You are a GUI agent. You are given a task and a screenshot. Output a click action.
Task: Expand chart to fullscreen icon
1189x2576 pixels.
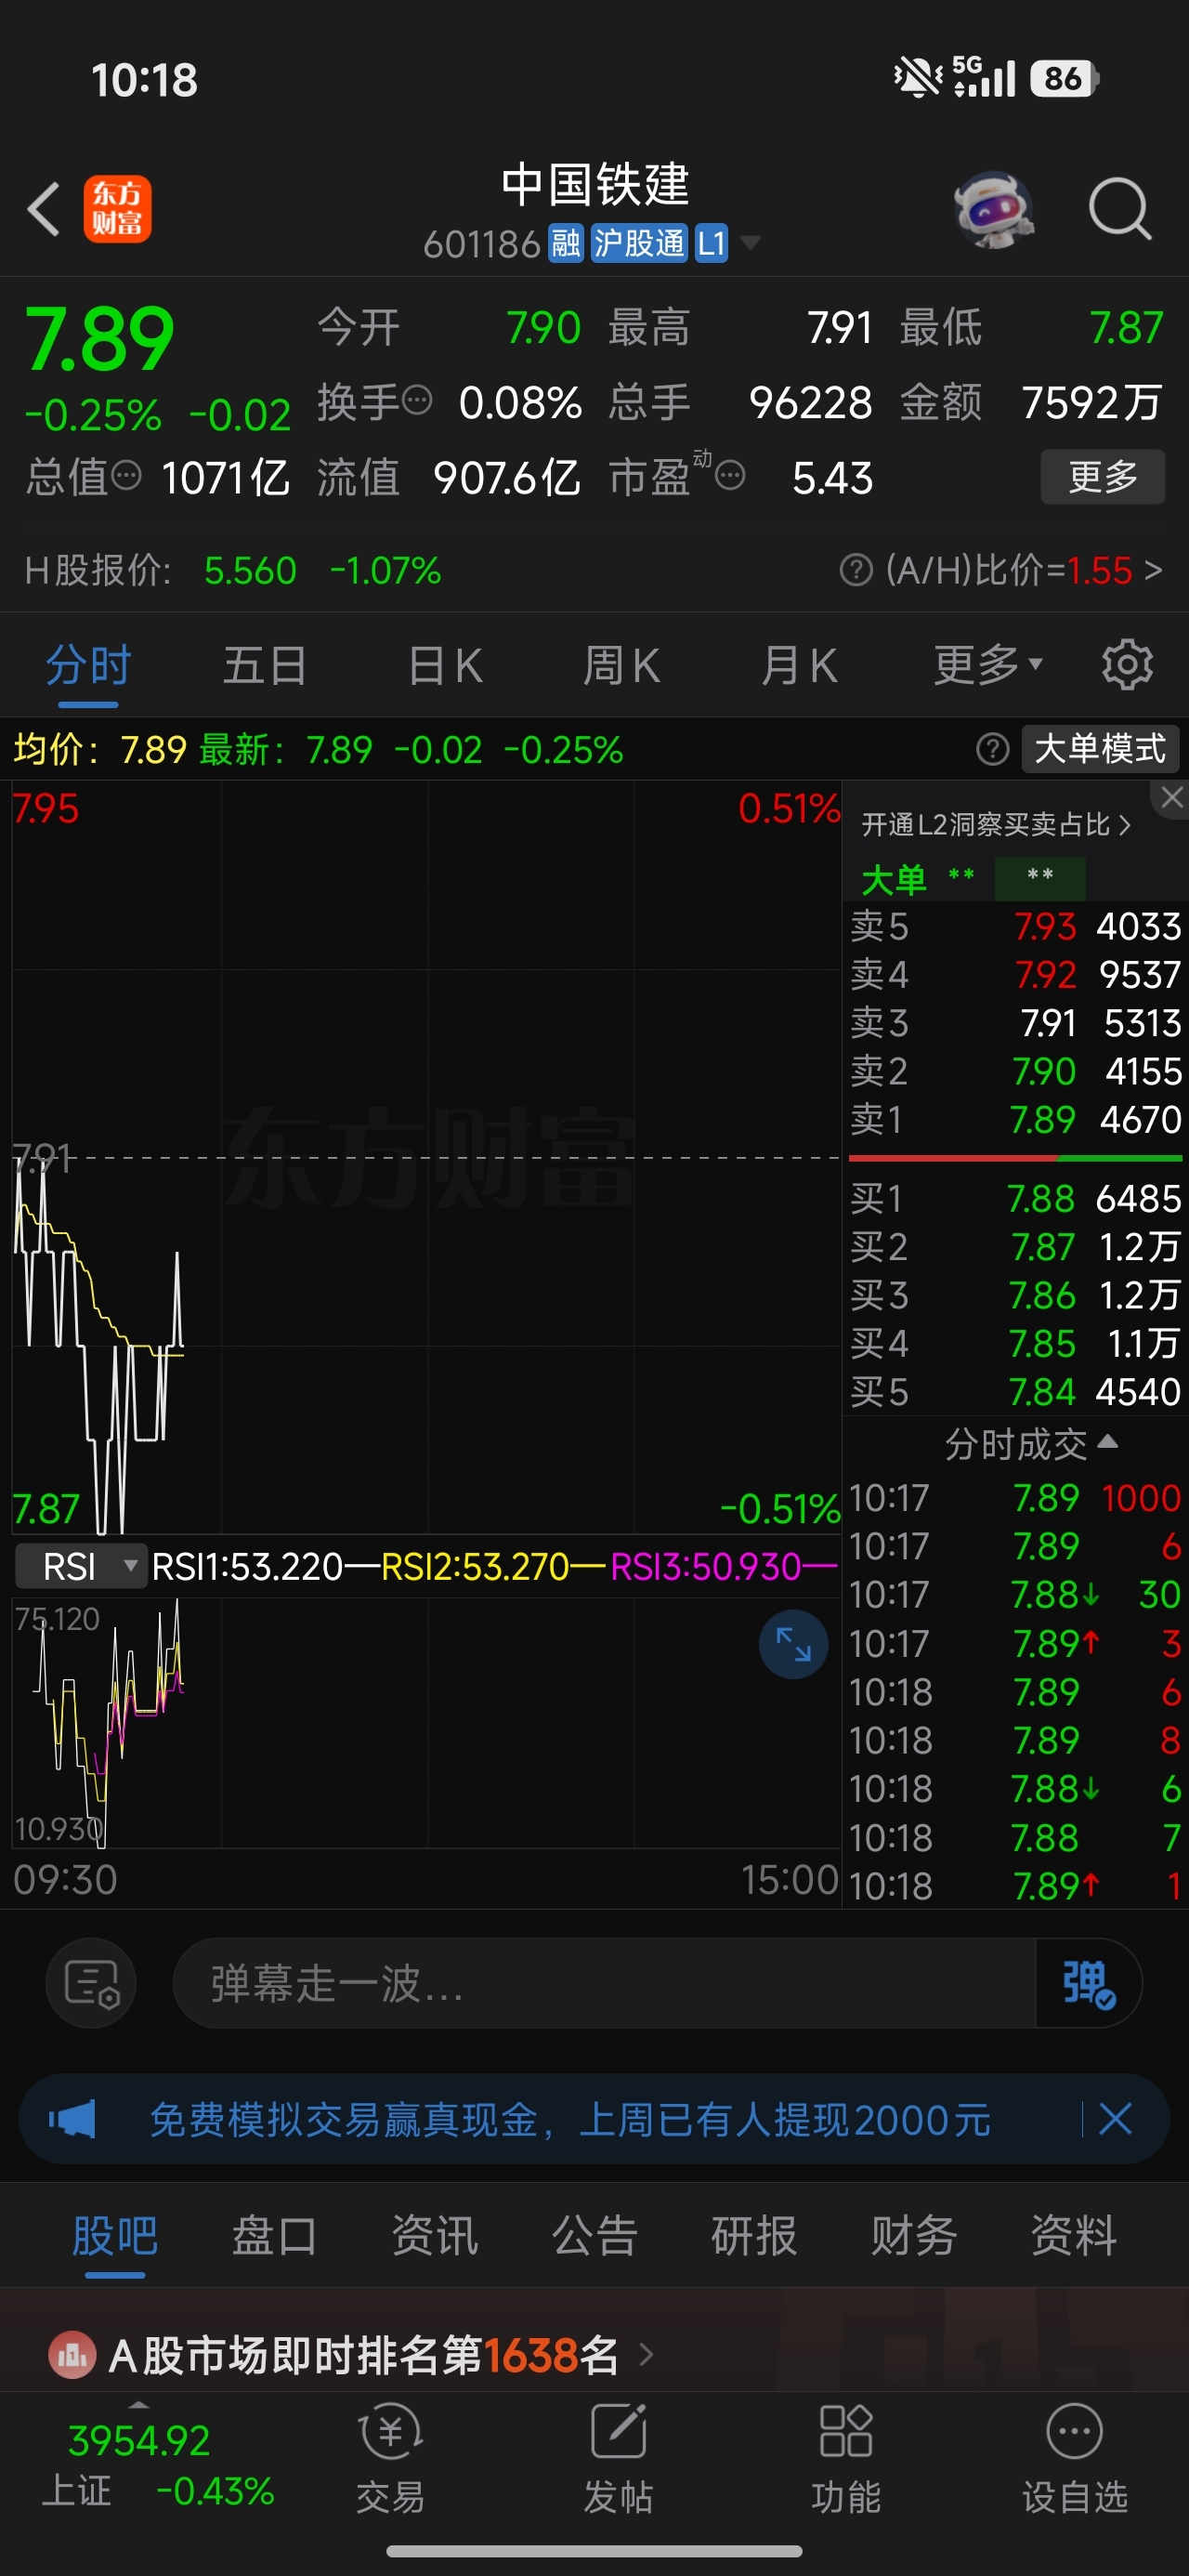[793, 1644]
